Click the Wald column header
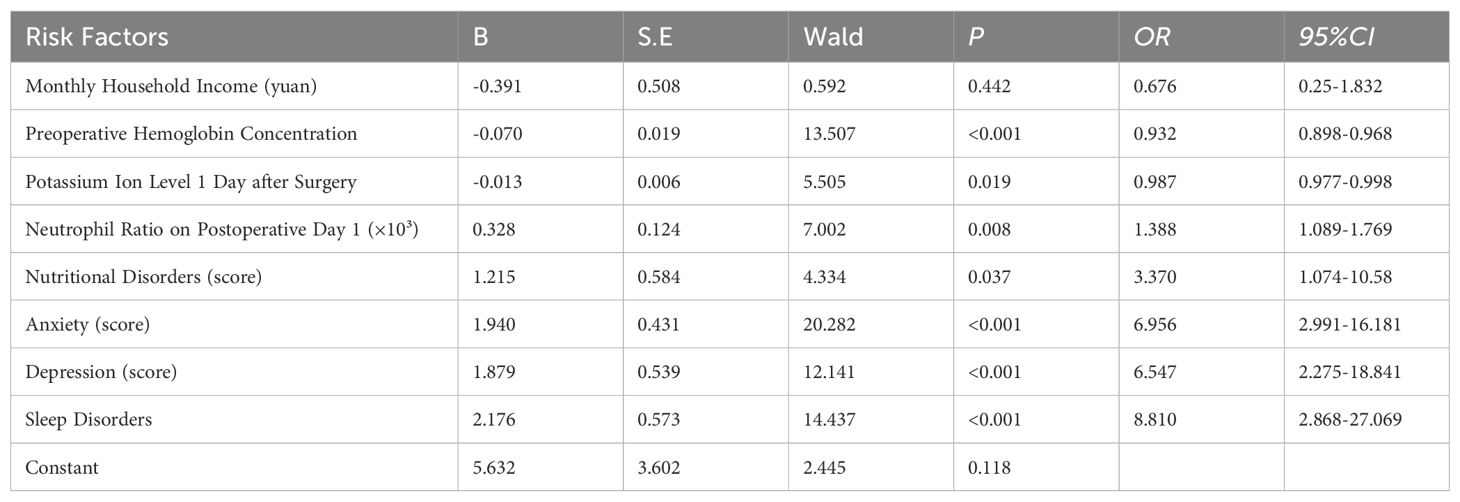 pyautogui.click(x=831, y=37)
